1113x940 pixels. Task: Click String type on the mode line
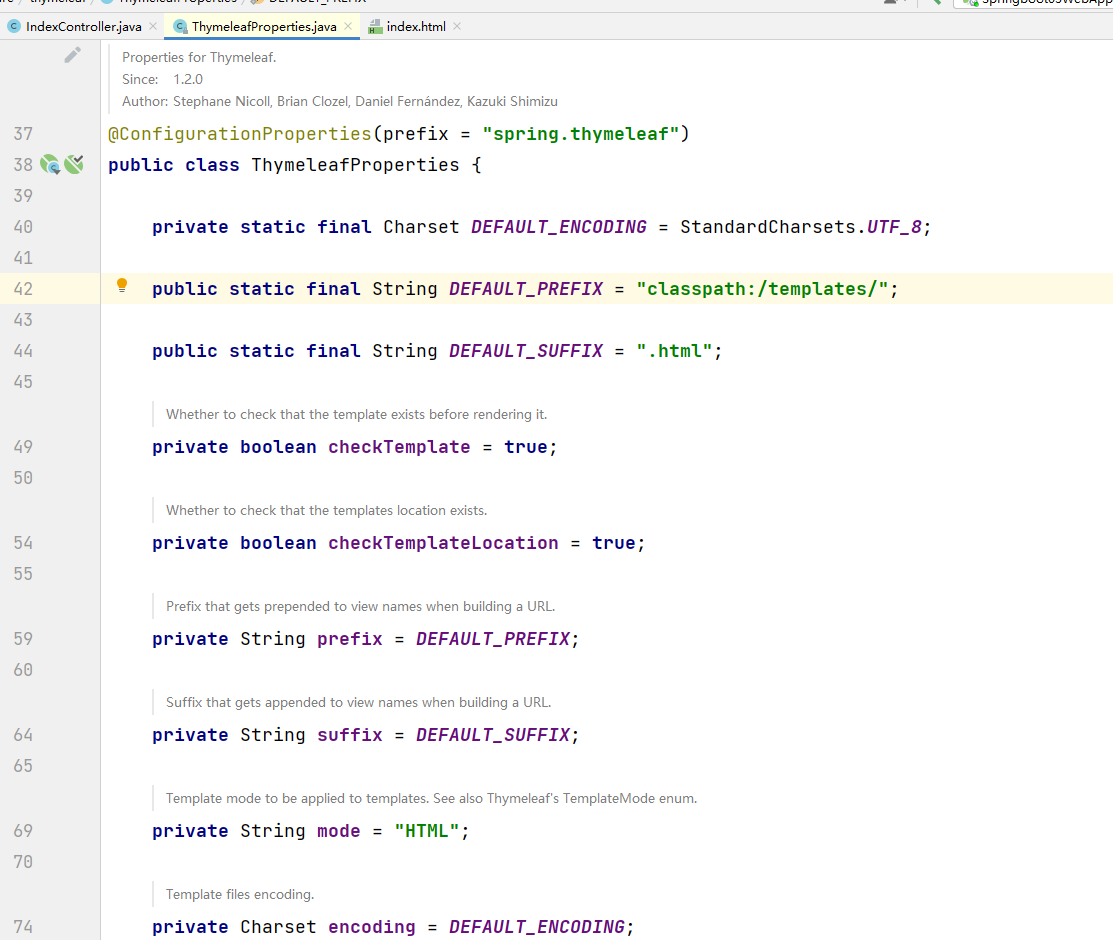tap(273, 831)
